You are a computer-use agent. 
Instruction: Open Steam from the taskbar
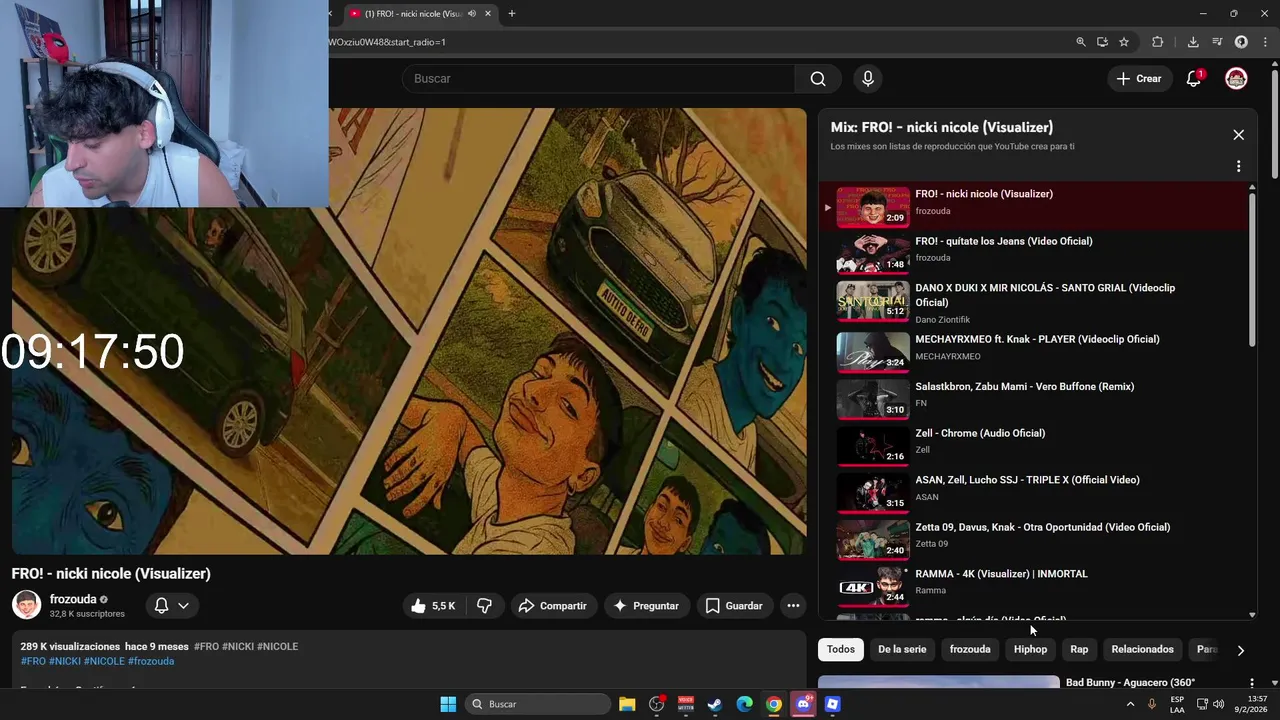[x=715, y=704]
